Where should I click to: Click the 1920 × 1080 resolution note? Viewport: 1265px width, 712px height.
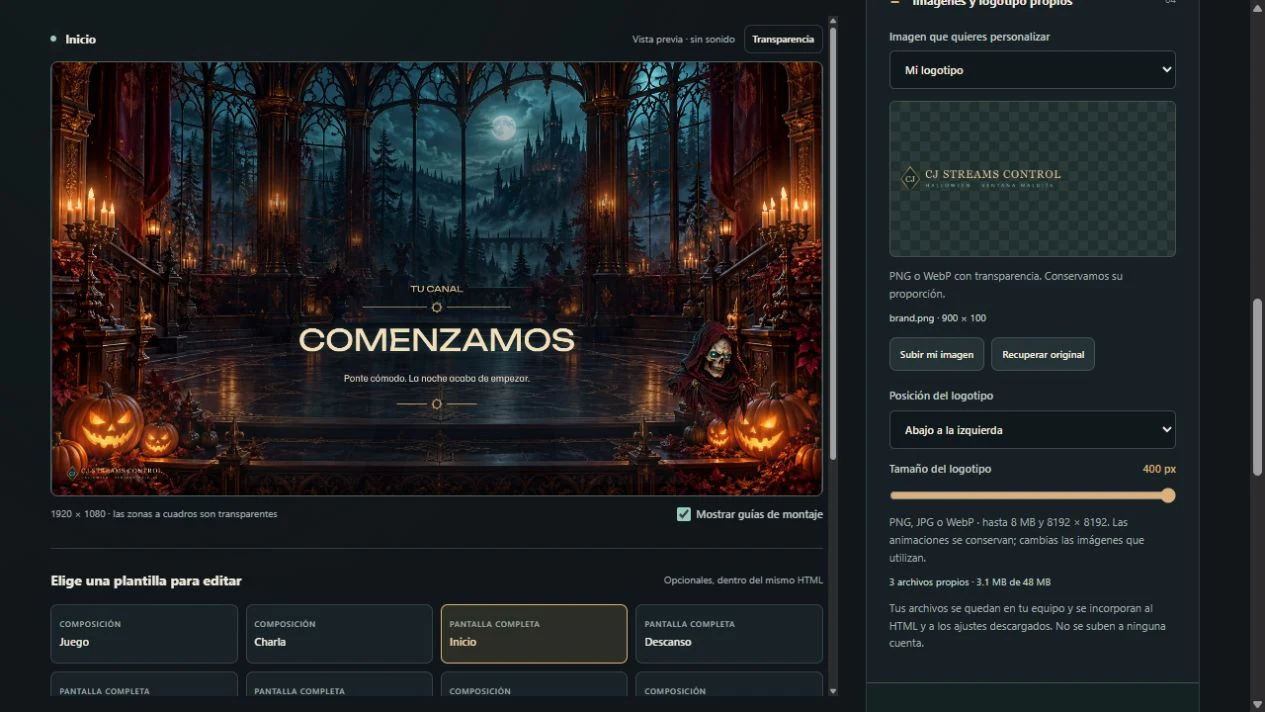click(x=164, y=514)
